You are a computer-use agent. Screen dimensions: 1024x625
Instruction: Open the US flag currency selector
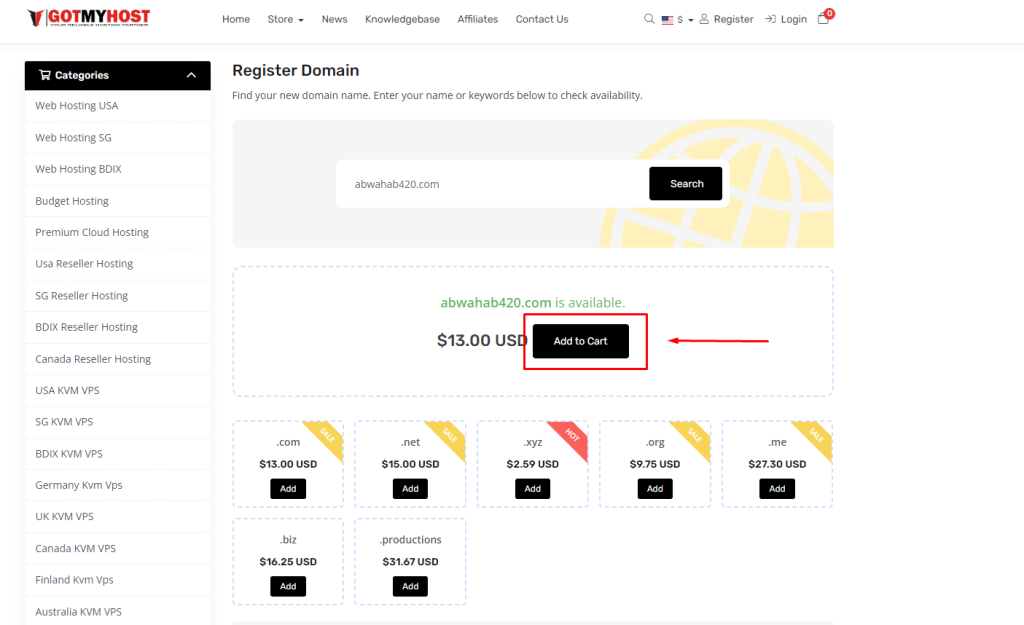674,19
